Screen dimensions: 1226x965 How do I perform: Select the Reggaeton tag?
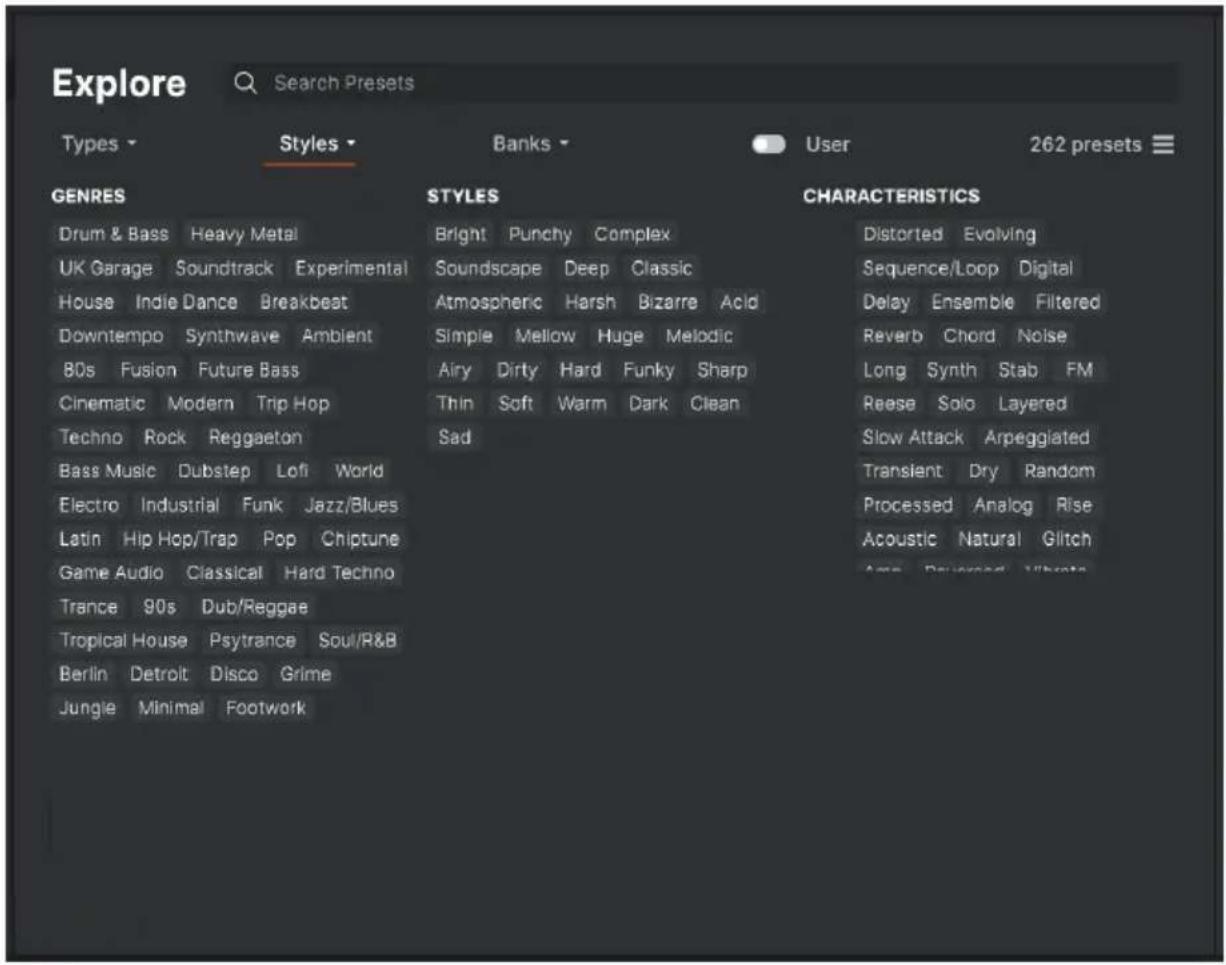(255, 438)
